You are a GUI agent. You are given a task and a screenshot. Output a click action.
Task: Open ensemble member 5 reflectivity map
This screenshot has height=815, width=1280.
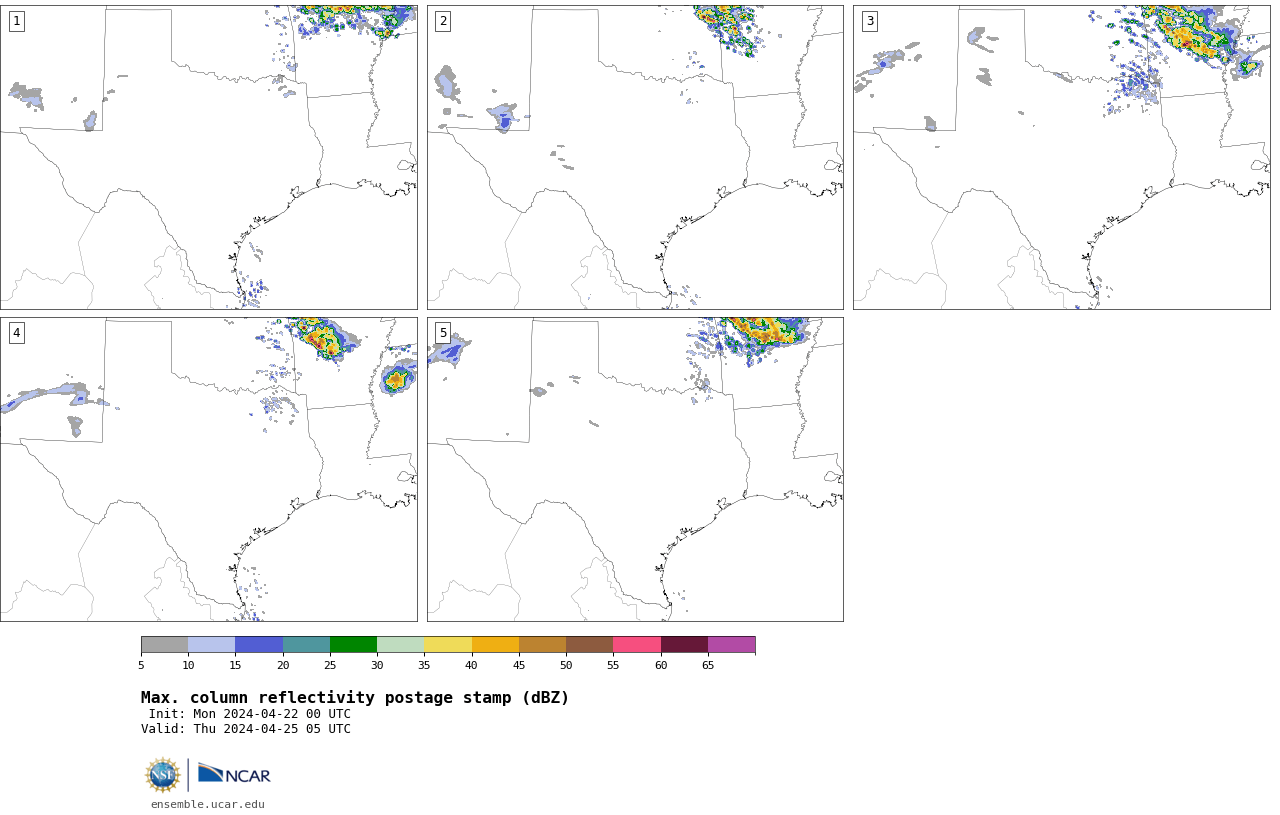[x=635, y=469]
